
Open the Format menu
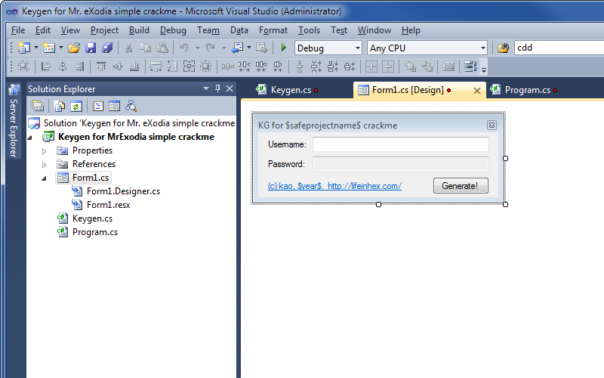(273, 30)
